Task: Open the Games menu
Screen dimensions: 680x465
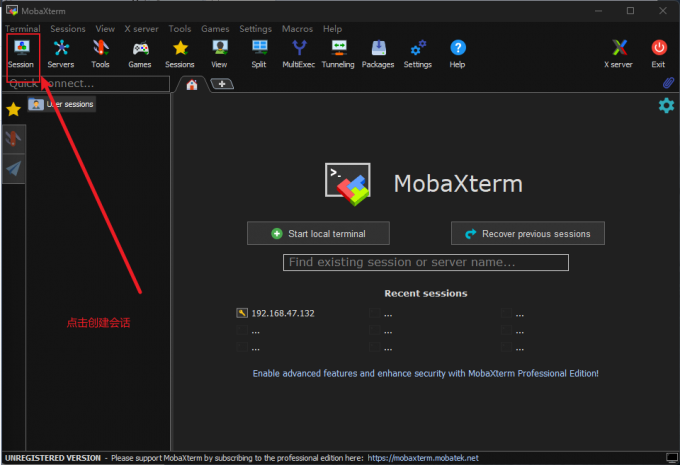Action: point(215,29)
